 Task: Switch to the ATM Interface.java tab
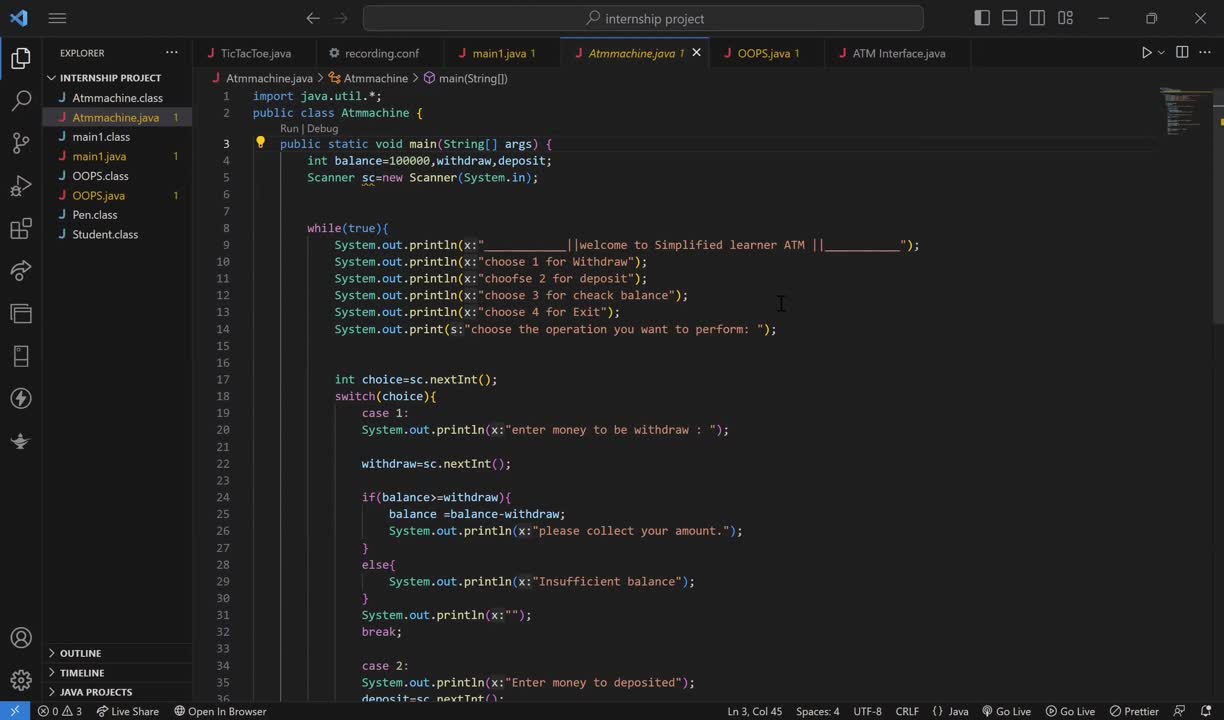(x=898, y=53)
